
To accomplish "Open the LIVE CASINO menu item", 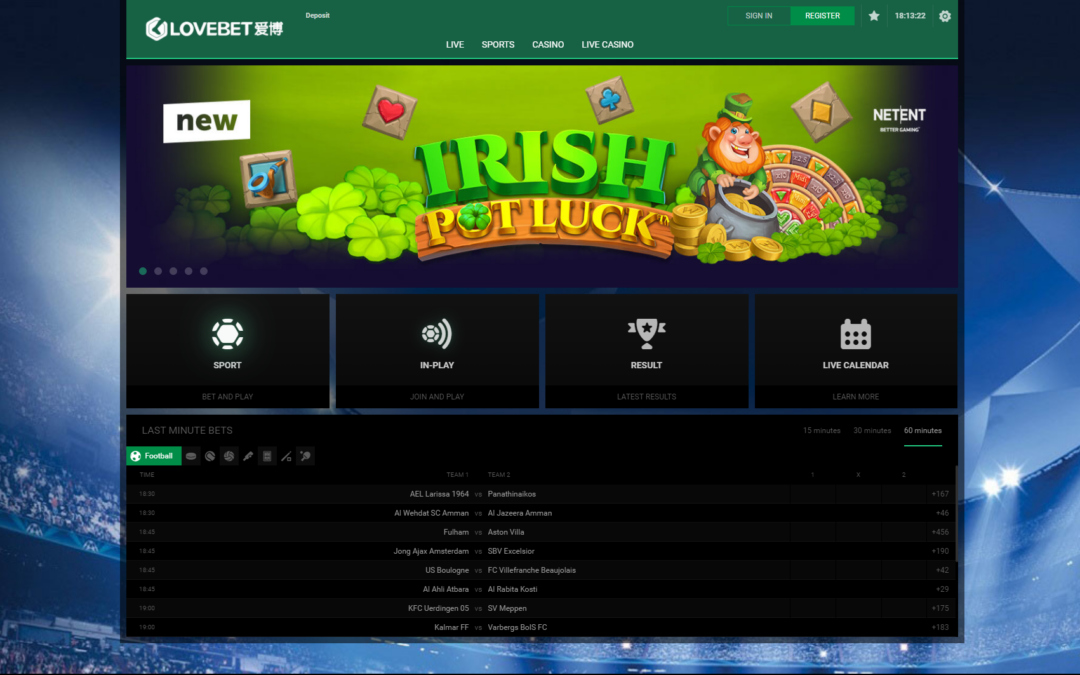I will pos(608,45).
